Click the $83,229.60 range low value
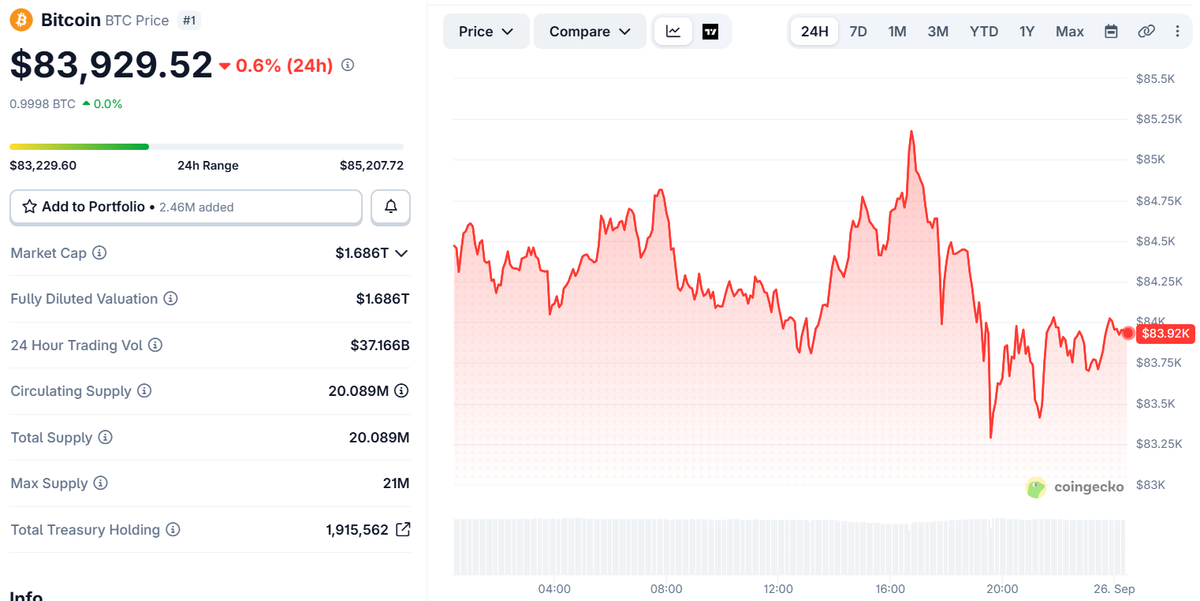The image size is (1200, 601). pyautogui.click(x=43, y=166)
